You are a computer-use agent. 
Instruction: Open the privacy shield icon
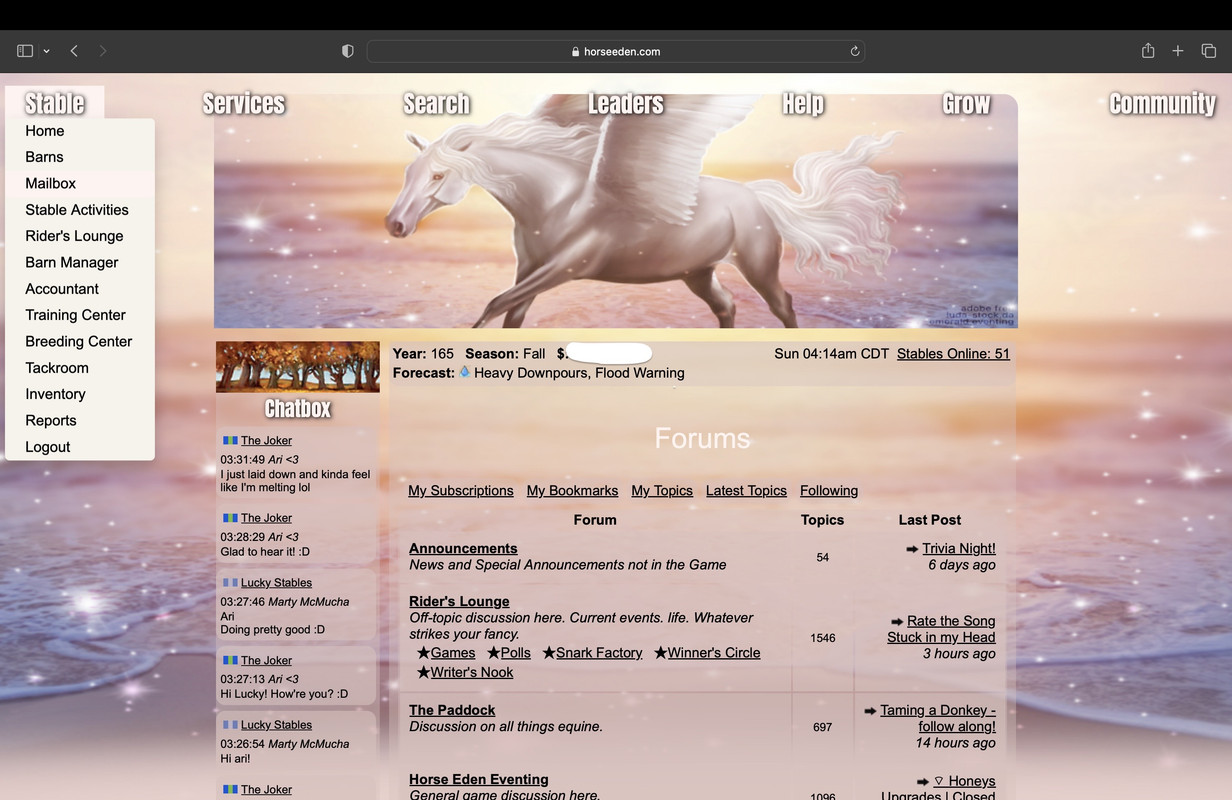click(348, 51)
